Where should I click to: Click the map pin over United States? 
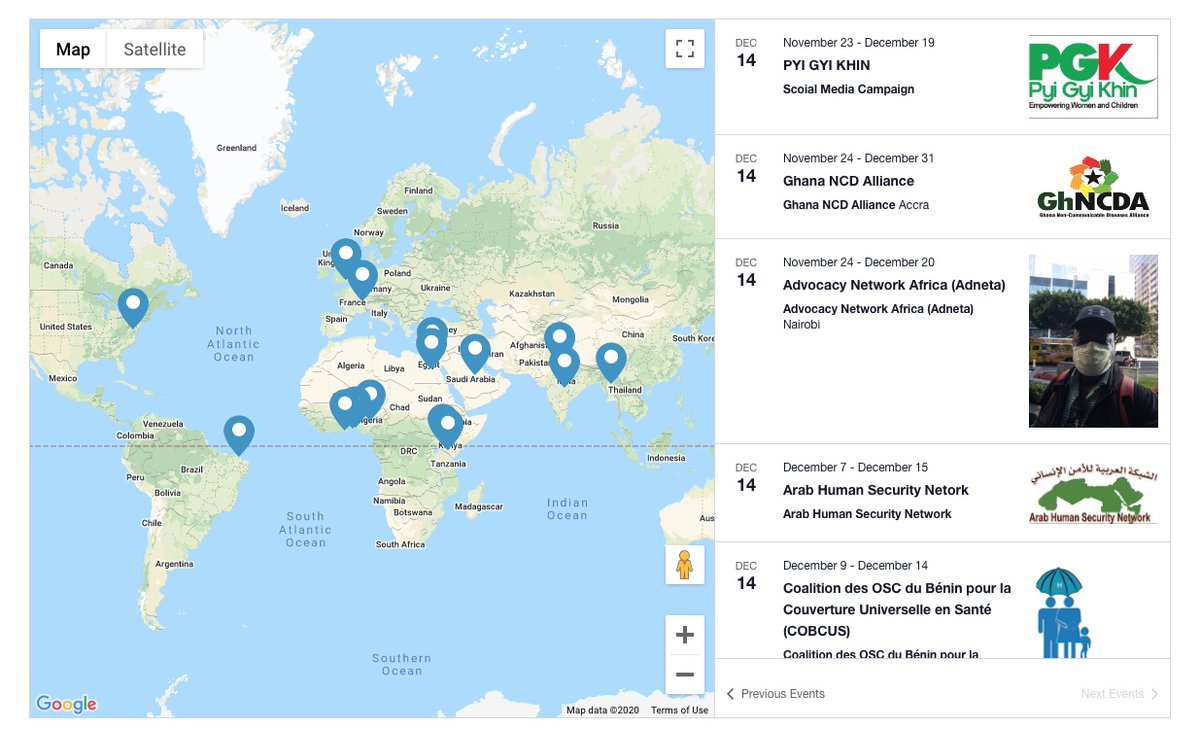click(x=132, y=307)
